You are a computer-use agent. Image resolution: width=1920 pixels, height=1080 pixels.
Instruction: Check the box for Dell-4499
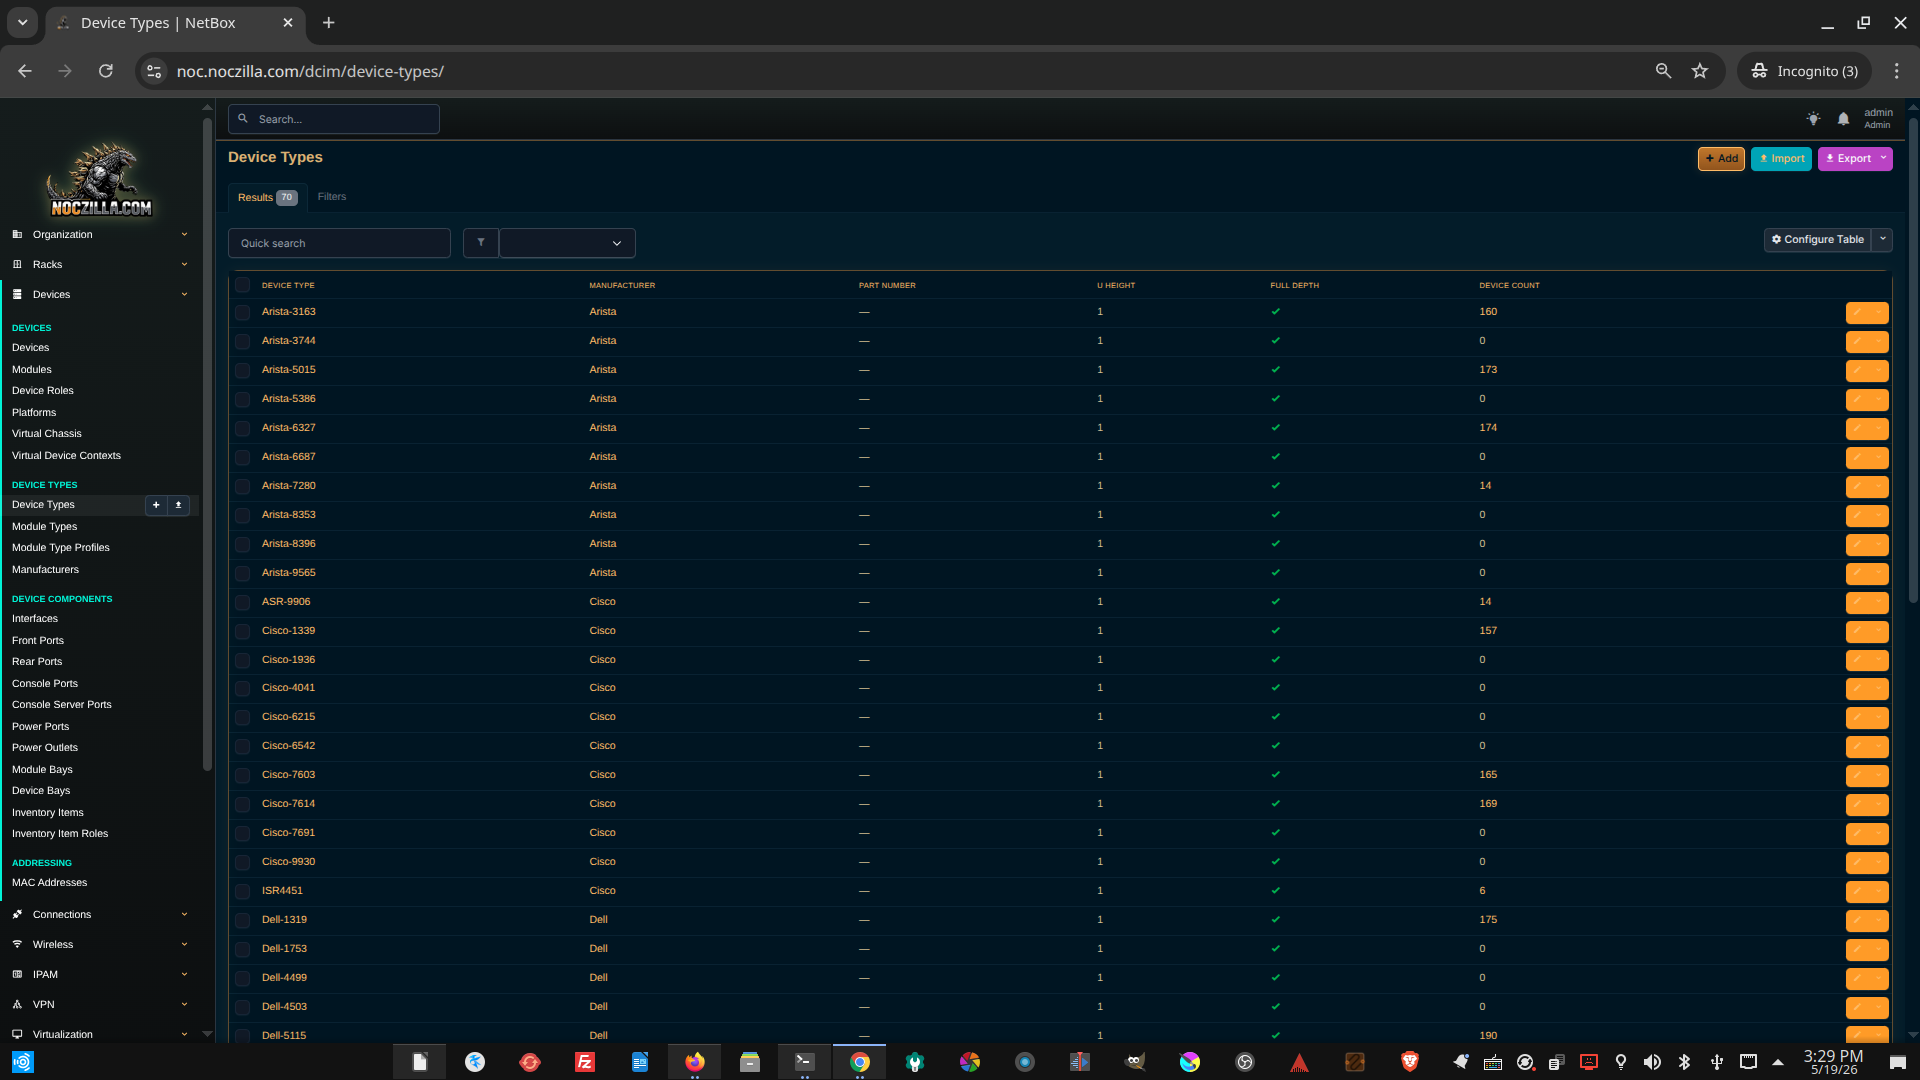(243, 979)
